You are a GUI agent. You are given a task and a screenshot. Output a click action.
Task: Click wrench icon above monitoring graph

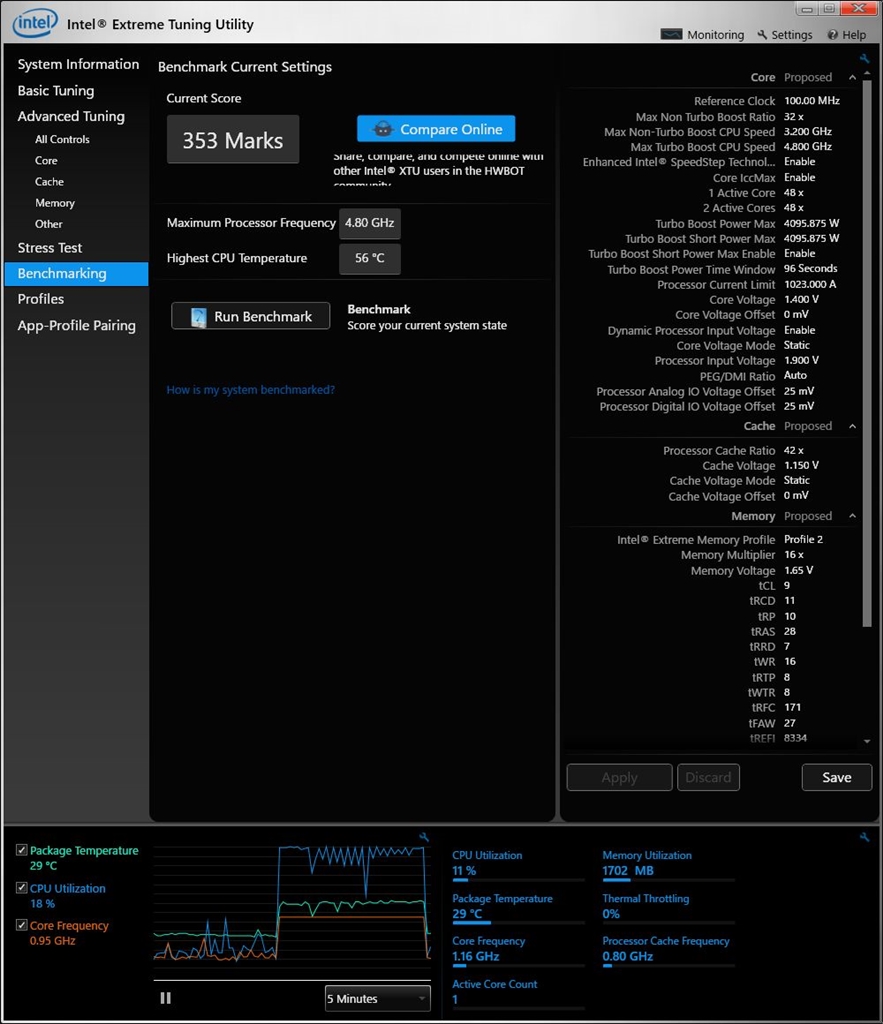[x=424, y=837]
